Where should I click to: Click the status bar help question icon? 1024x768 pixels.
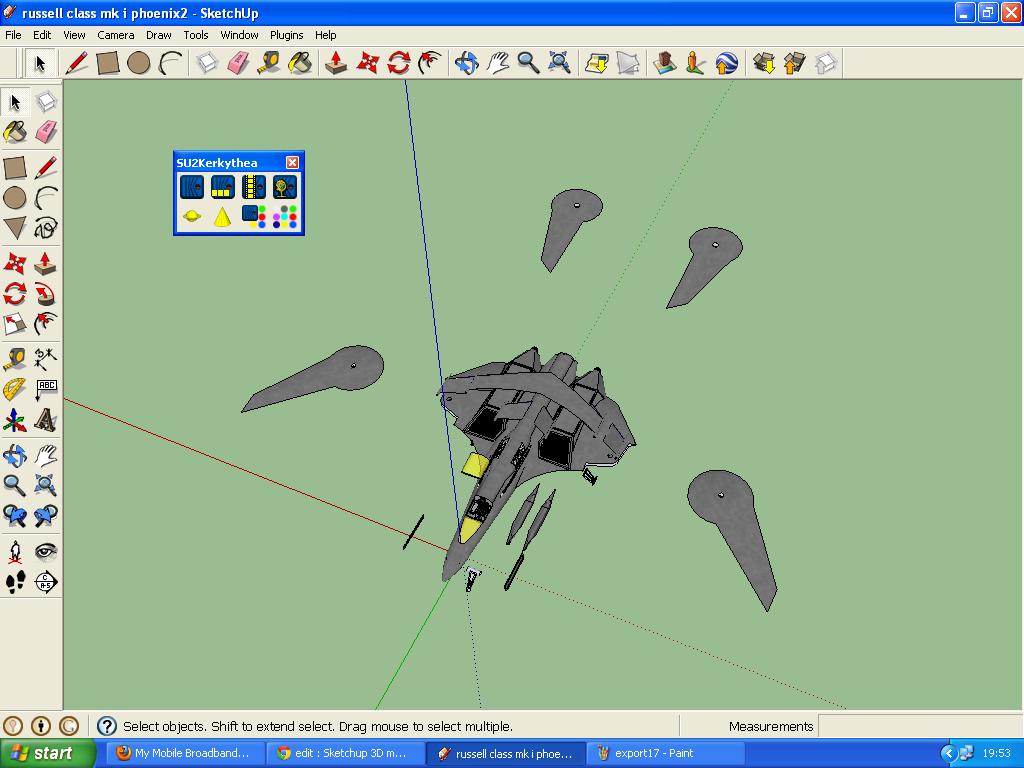[106, 726]
